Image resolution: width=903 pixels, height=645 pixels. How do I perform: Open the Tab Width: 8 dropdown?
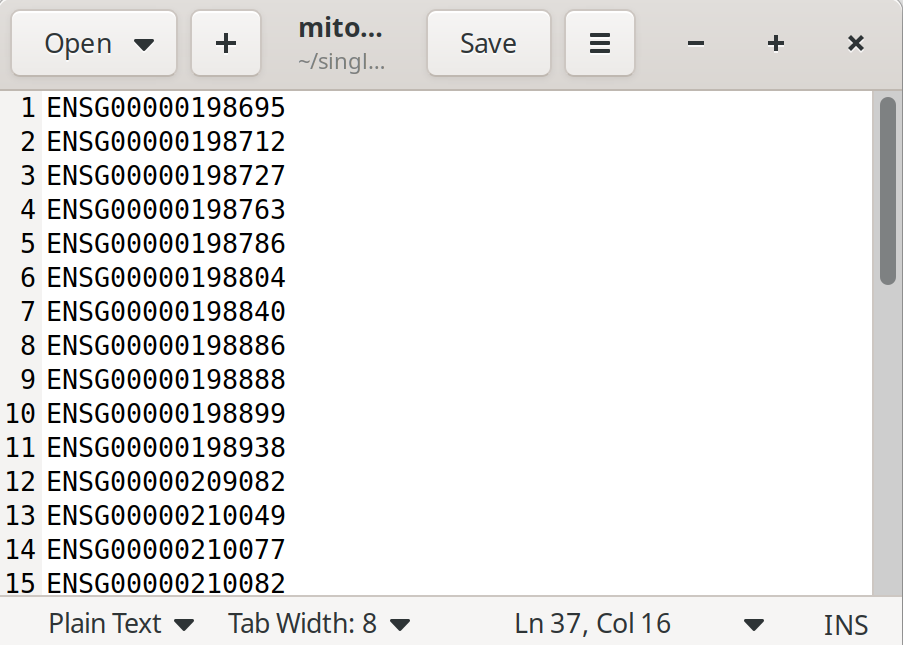[x=319, y=624]
